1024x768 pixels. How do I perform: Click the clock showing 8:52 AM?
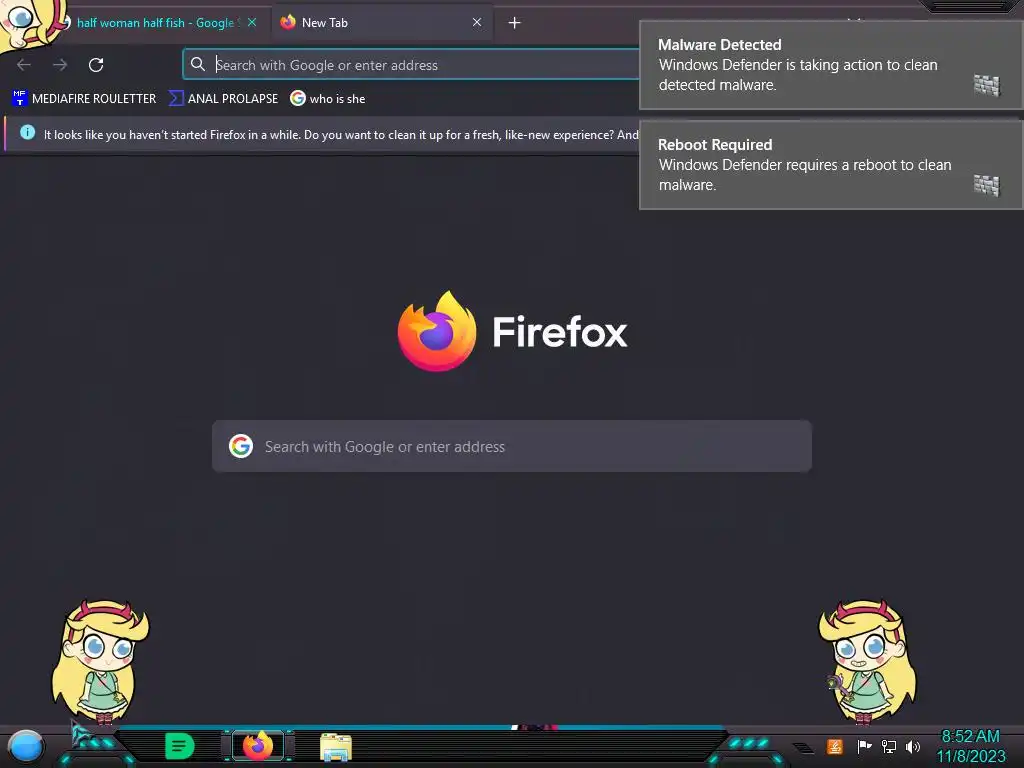(x=970, y=746)
